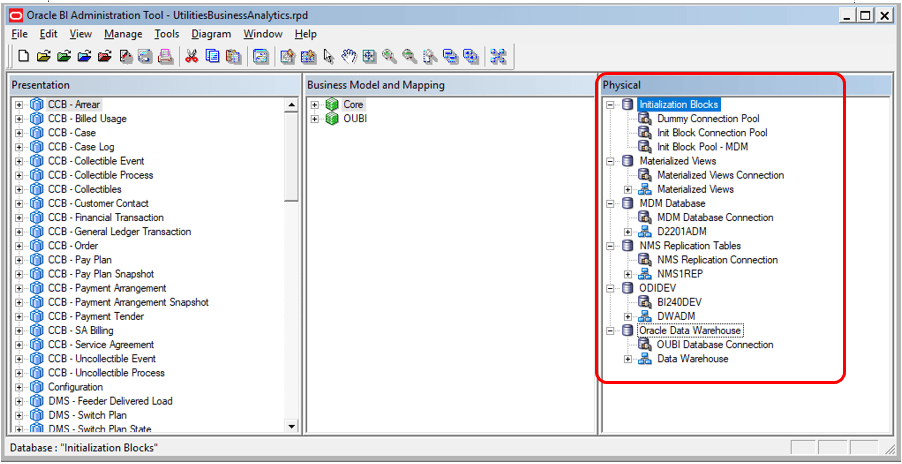Click the save repository disk icon

point(146,56)
